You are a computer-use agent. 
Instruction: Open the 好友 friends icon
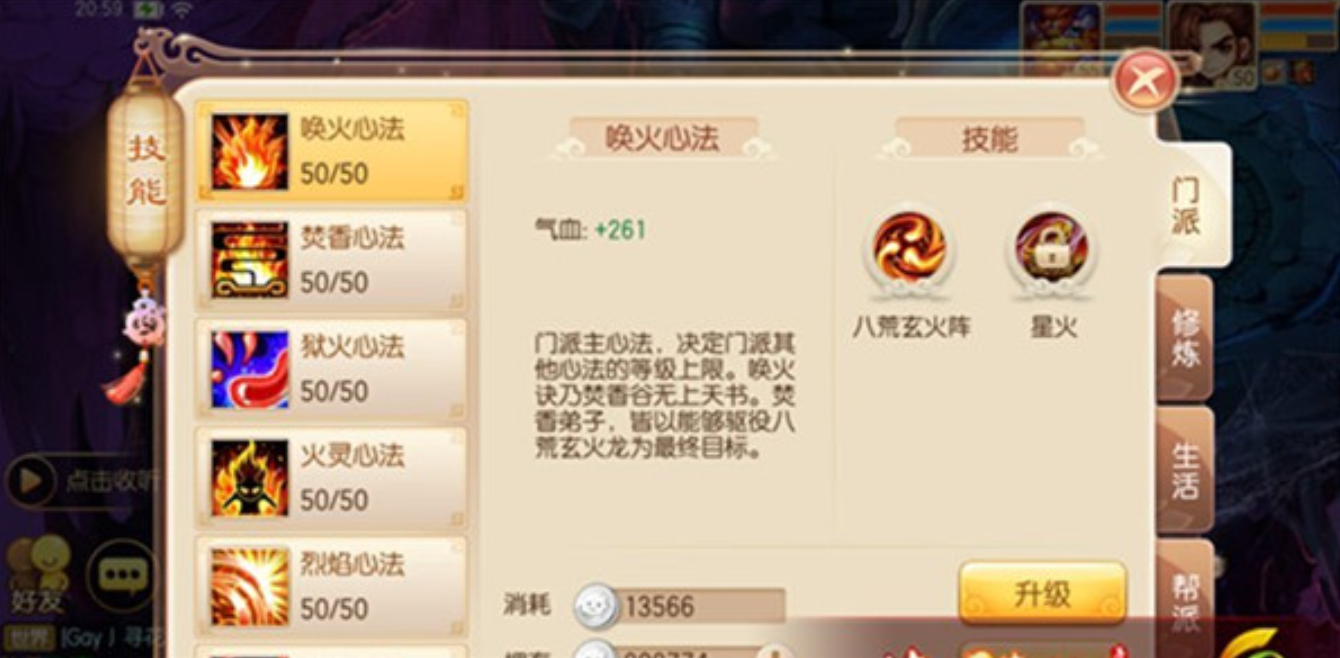pyautogui.click(x=38, y=575)
